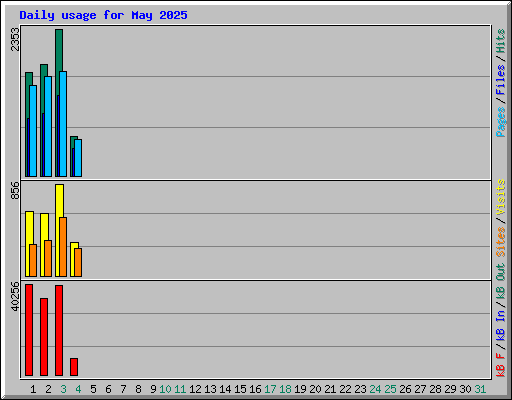The height and width of the screenshot is (400, 512).
Task: Click day 15 on the date axis
Action: (x=240, y=389)
